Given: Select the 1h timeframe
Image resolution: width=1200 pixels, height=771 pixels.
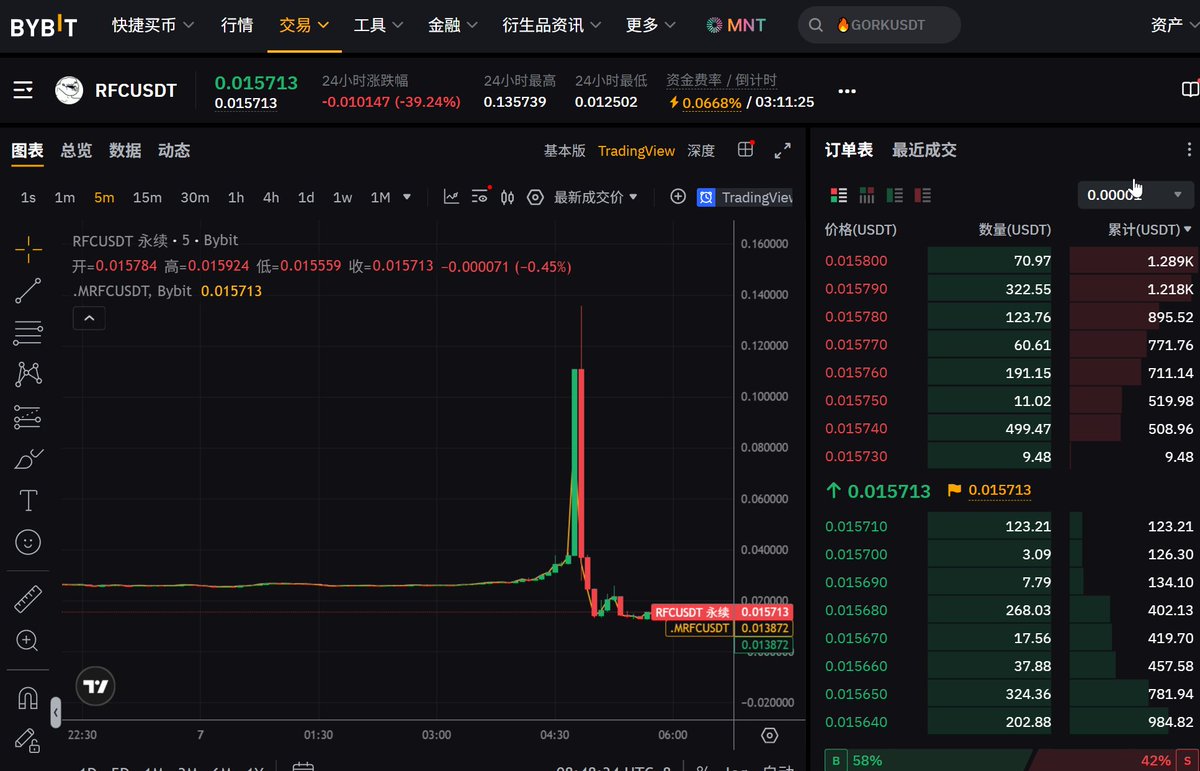Looking at the screenshot, I should click(236, 197).
